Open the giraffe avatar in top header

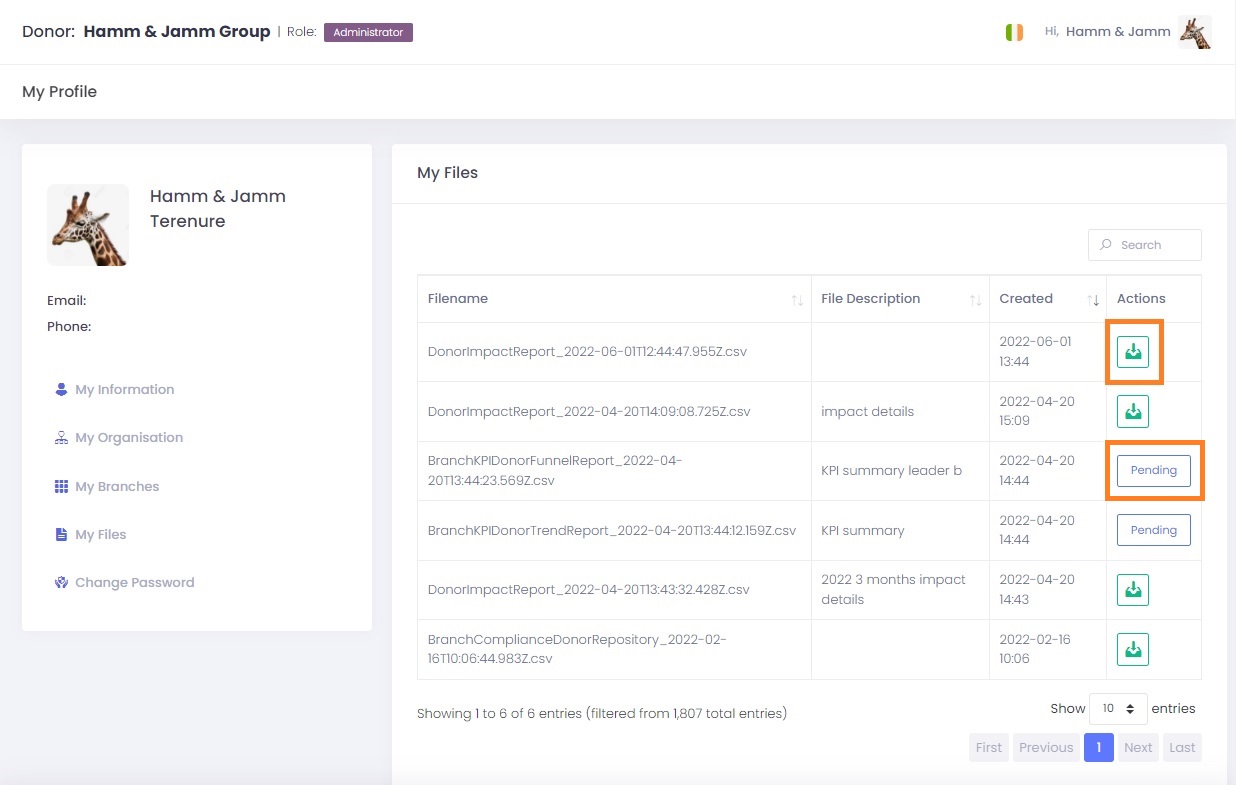click(x=1194, y=32)
